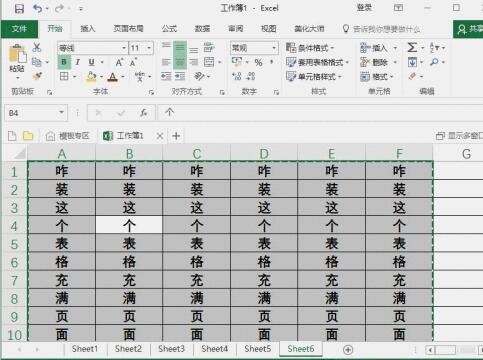Switch to the Data tab

click(202, 29)
